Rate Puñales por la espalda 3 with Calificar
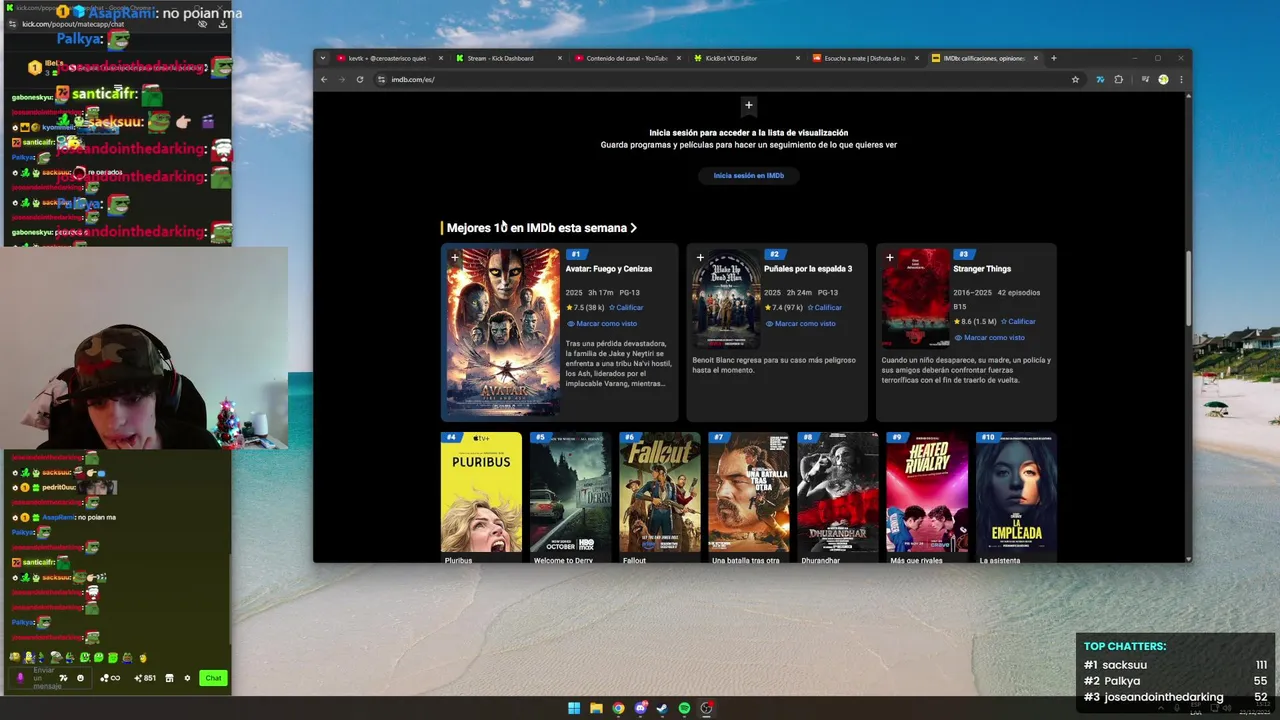The width and height of the screenshot is (1280, 720). pos(825,308)
